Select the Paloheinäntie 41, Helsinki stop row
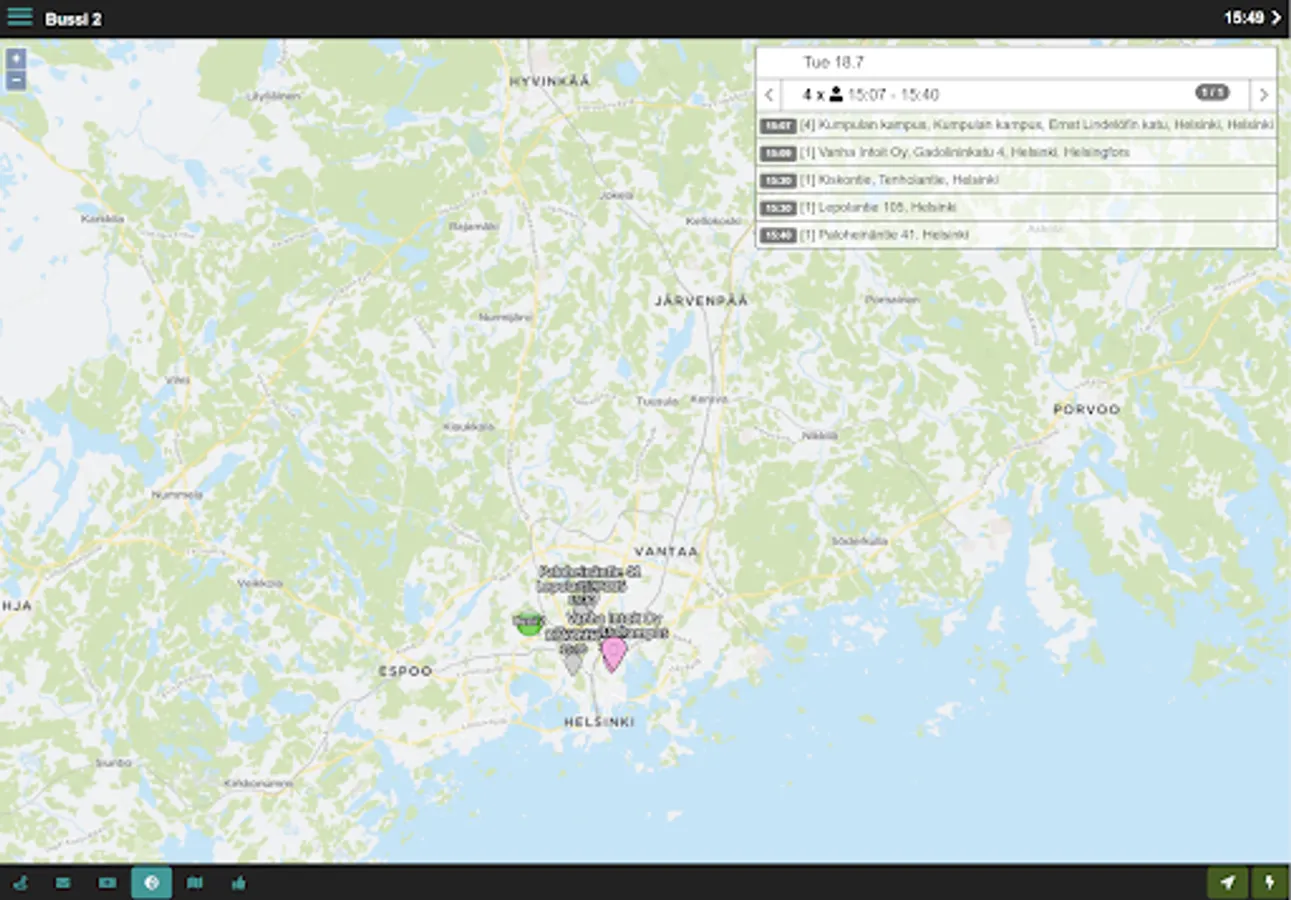The width and height of the screenshot is (1291, 900). [x=1016, y=234]
